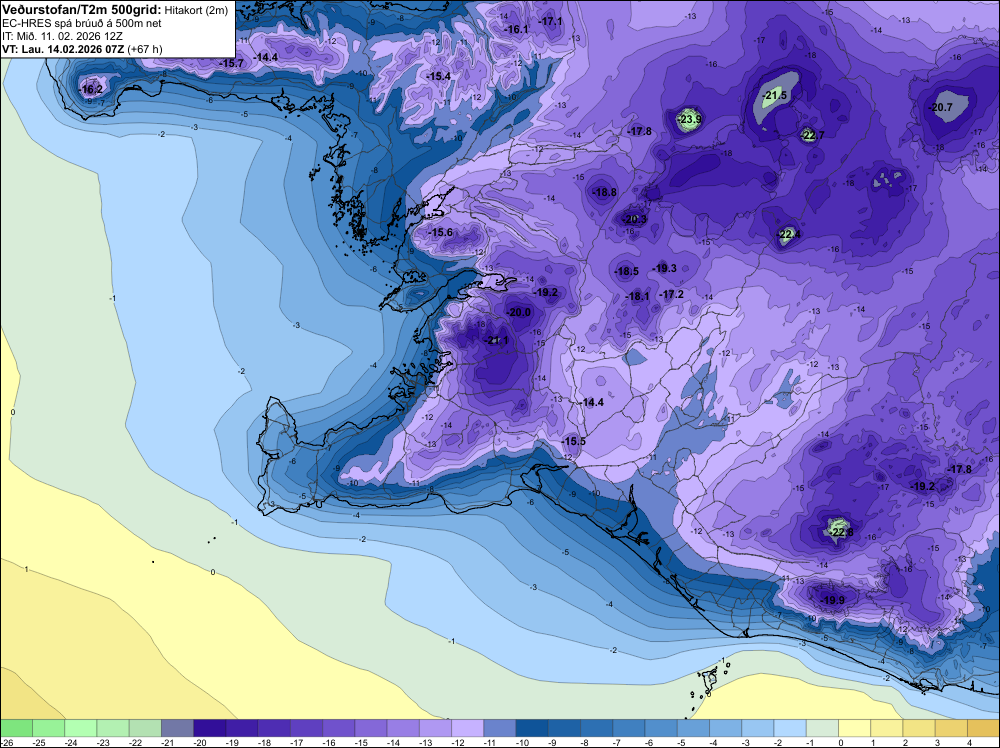
Task: Select the -19.3 temperature label
Action: pyautogui.click(x=665, y=268)
